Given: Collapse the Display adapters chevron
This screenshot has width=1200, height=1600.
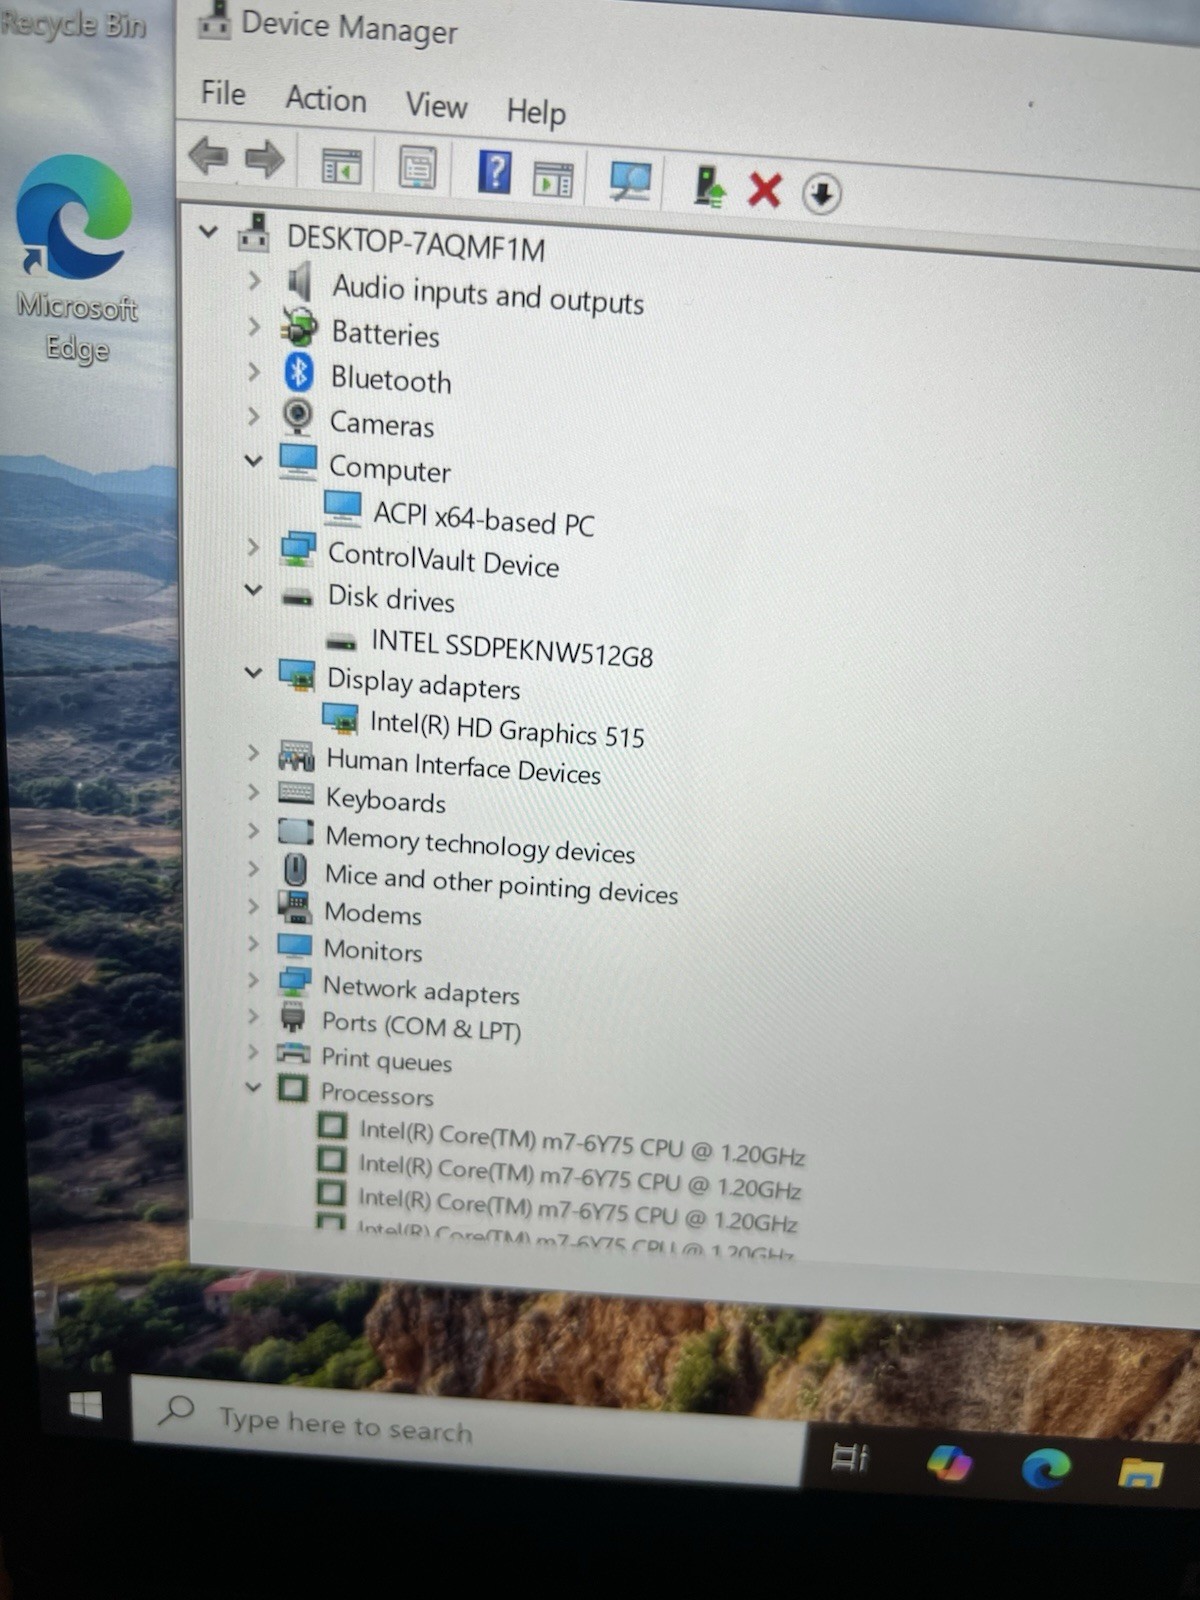Looking at the screenshot, I should click(x=253, y=673).
